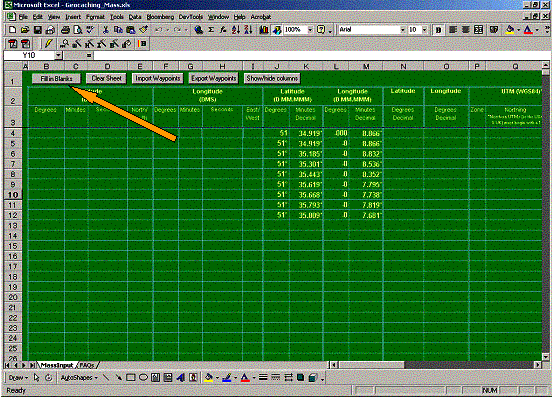Select the Line drawing tool
Screen dimensions: 552x399
(106, 378)
